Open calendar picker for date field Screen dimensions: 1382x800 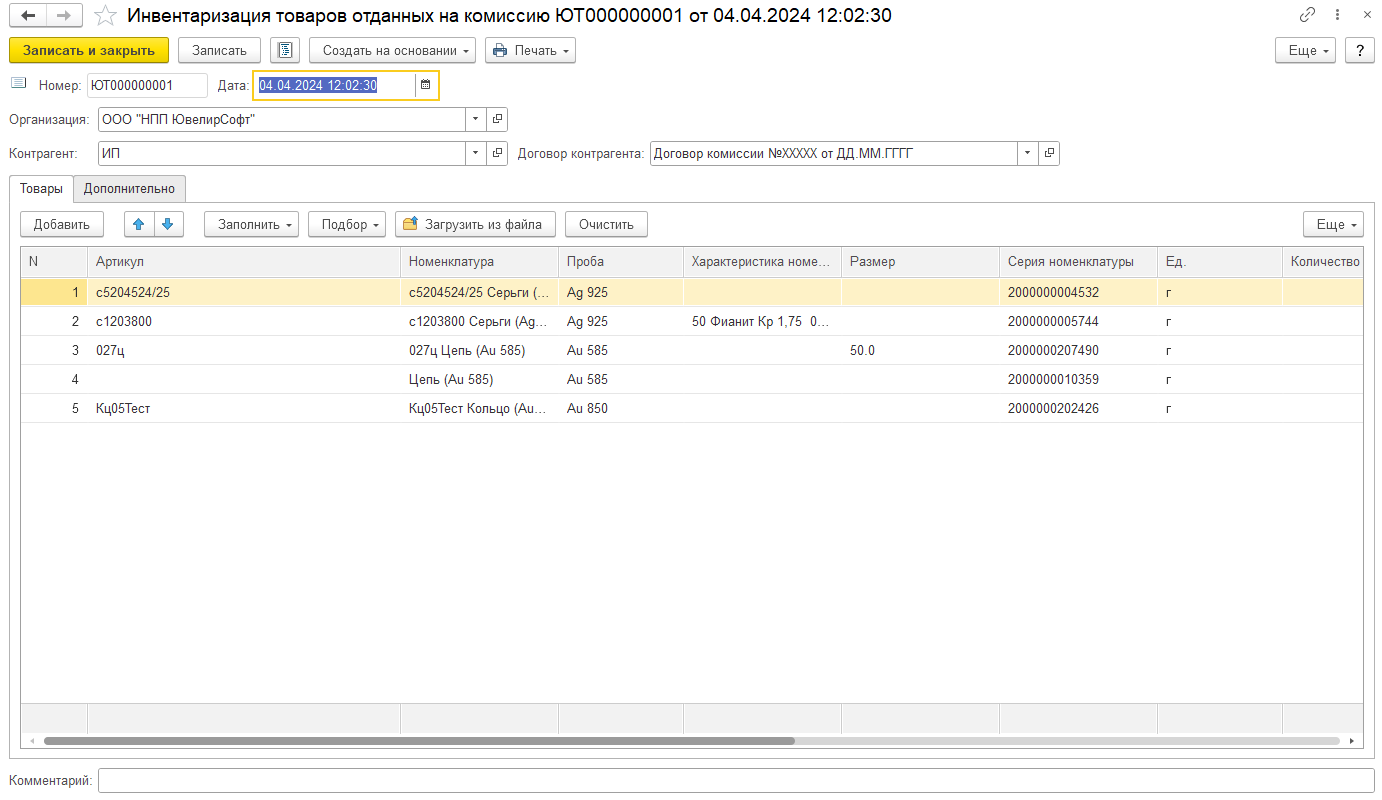[426, 85]
